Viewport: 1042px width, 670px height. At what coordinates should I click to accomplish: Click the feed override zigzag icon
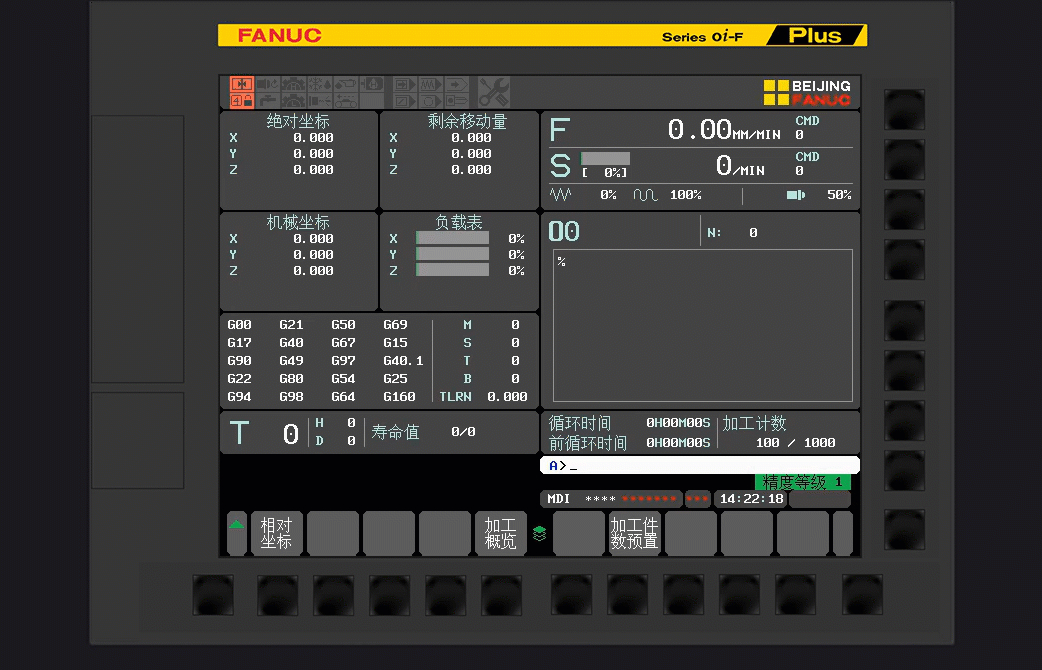560,194
